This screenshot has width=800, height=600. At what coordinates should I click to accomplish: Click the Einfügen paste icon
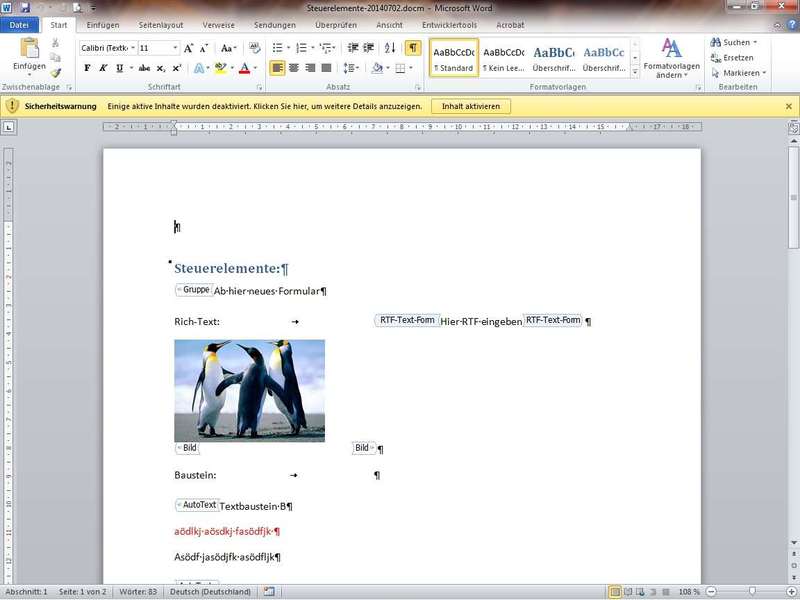(29, 48)
